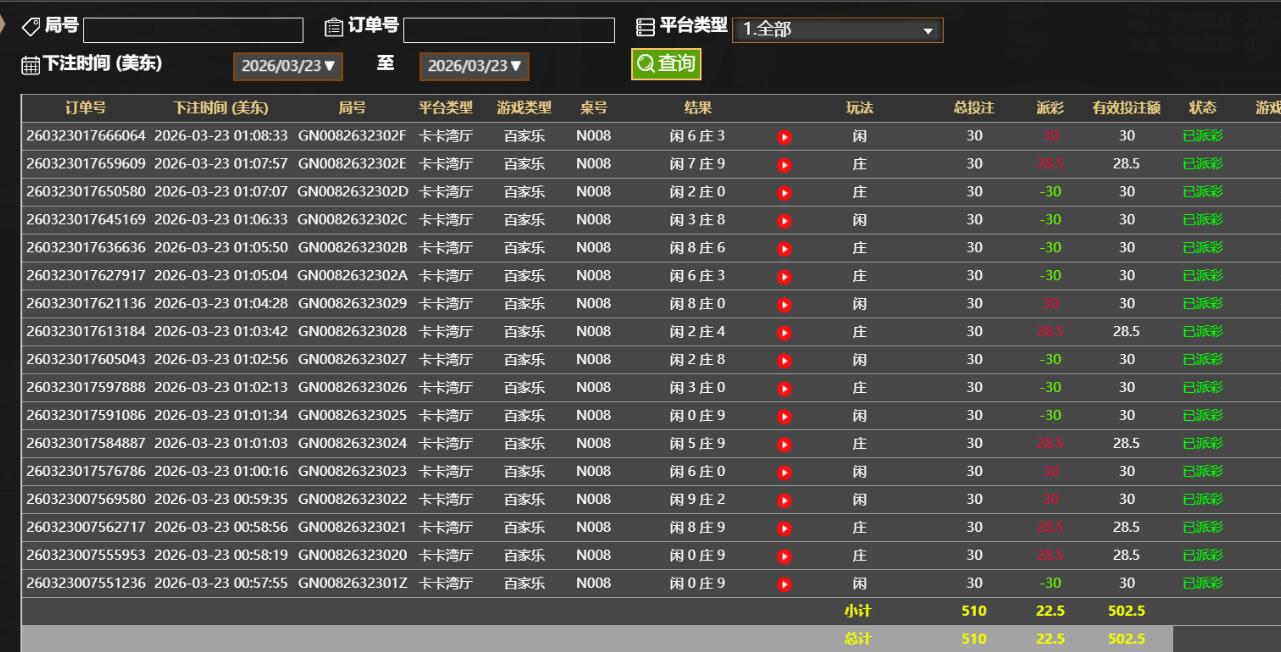The height and width of the screenshot is (652, 1281).
Task: Select the 有效投注额 column header
Action: pyautogui.click(x=1126, y=108)
